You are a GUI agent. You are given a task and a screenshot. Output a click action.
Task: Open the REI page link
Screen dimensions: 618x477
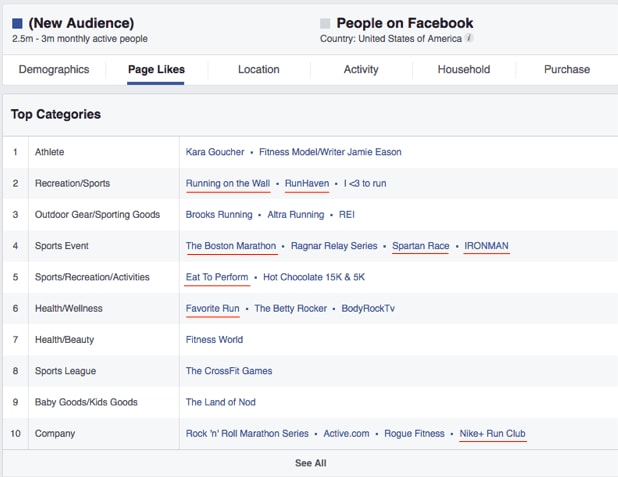[346, 214]
